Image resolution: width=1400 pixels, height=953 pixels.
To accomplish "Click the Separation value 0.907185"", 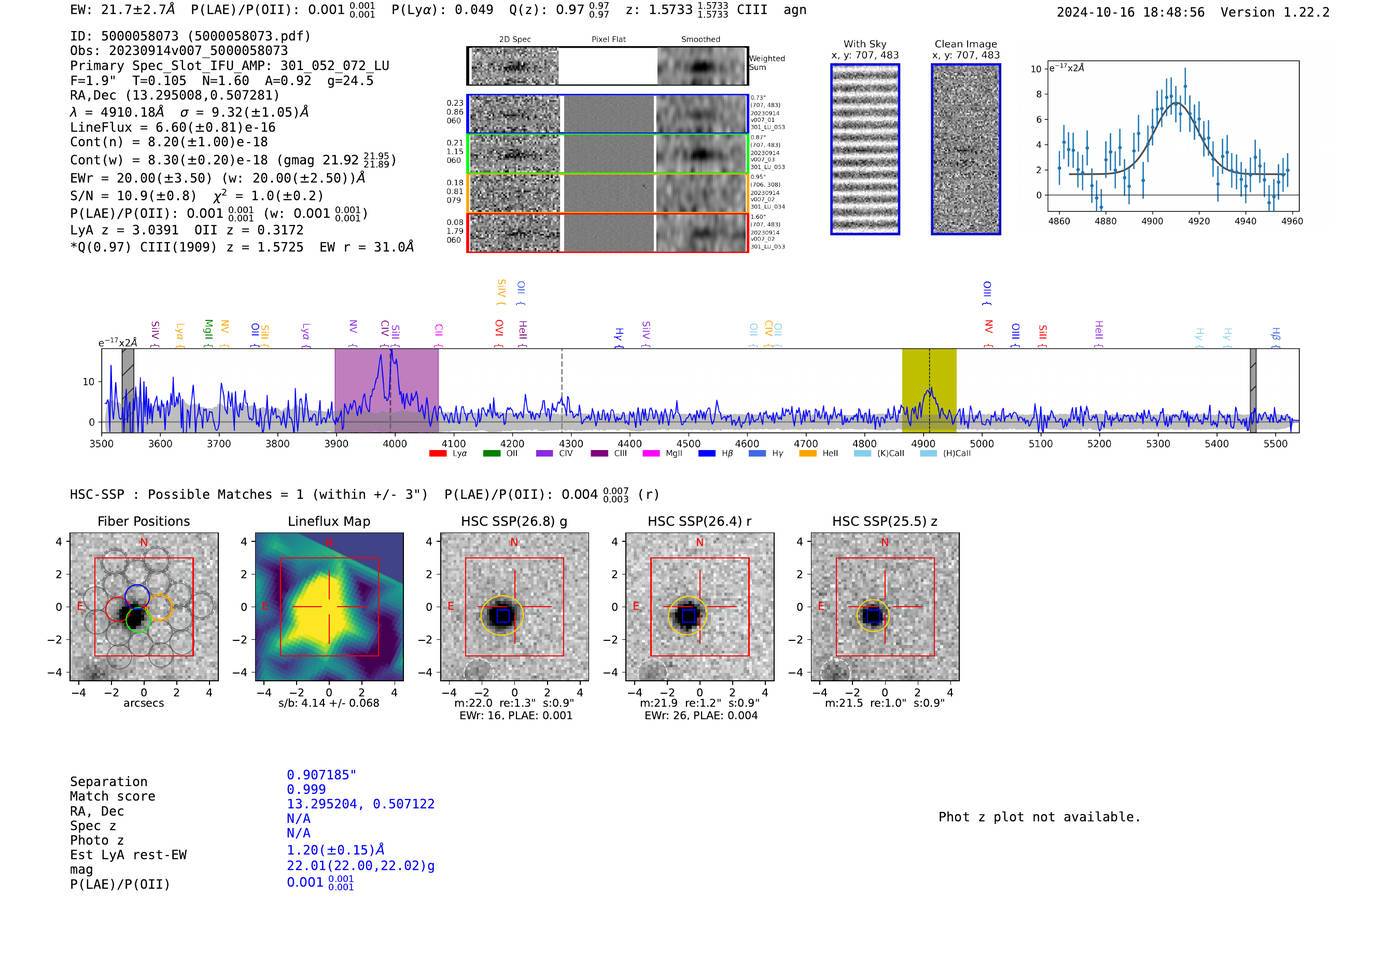I will pos(322,775).
